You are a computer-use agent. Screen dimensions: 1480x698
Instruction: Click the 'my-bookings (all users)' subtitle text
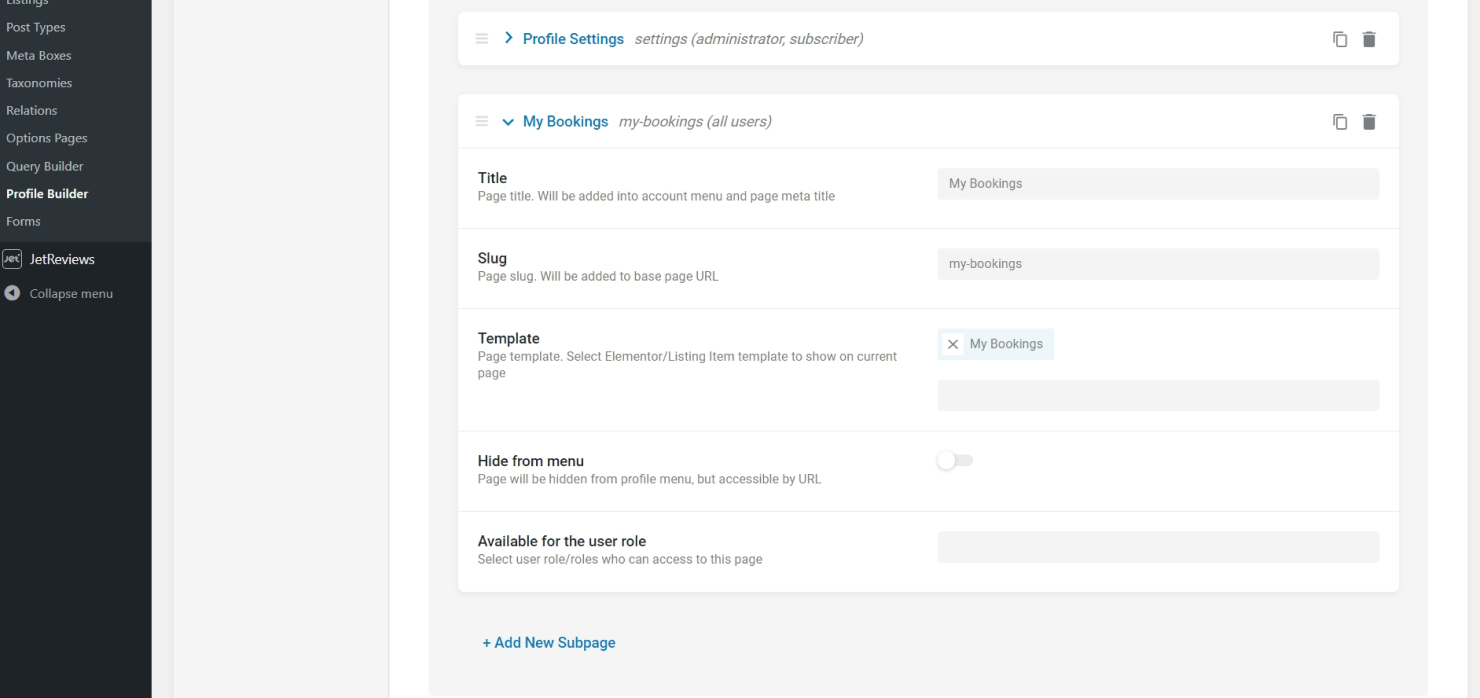695,122
